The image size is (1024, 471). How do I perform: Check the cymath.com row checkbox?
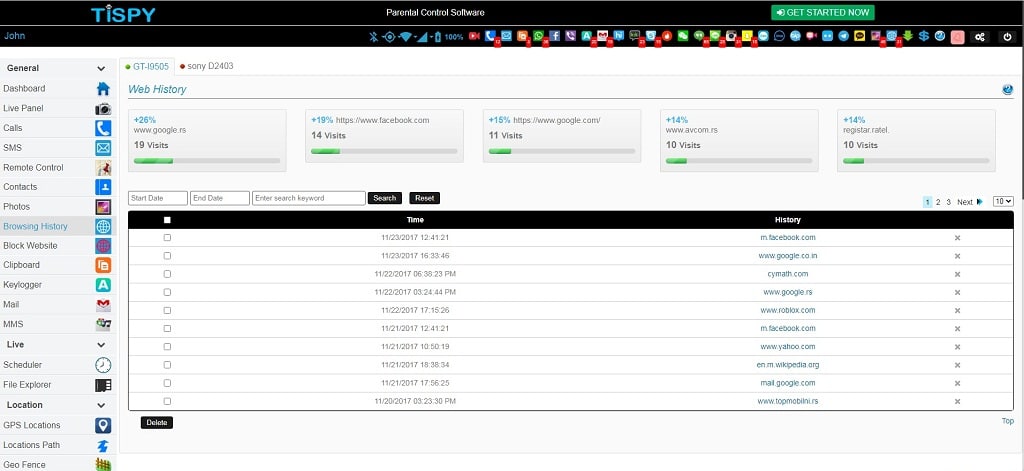click(167, 274)
